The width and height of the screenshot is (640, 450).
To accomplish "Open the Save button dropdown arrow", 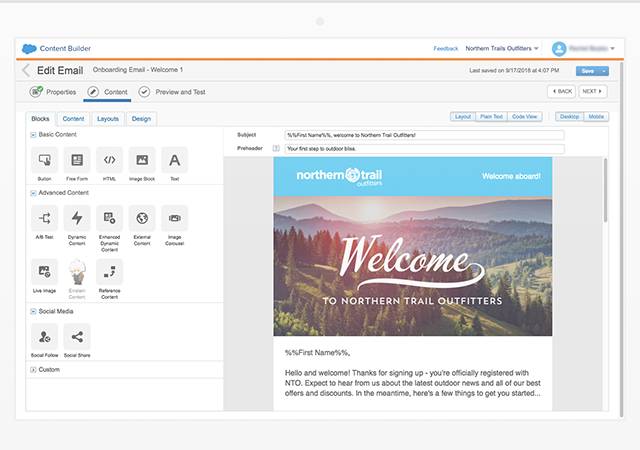I will coord(604,71).
